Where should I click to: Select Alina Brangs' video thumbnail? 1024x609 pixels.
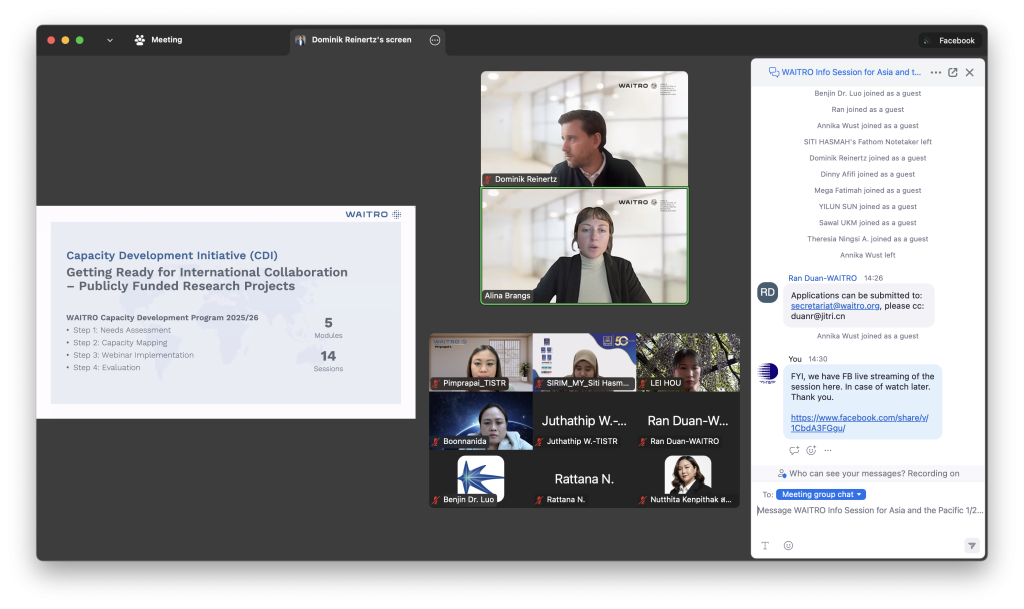(584, 246)
